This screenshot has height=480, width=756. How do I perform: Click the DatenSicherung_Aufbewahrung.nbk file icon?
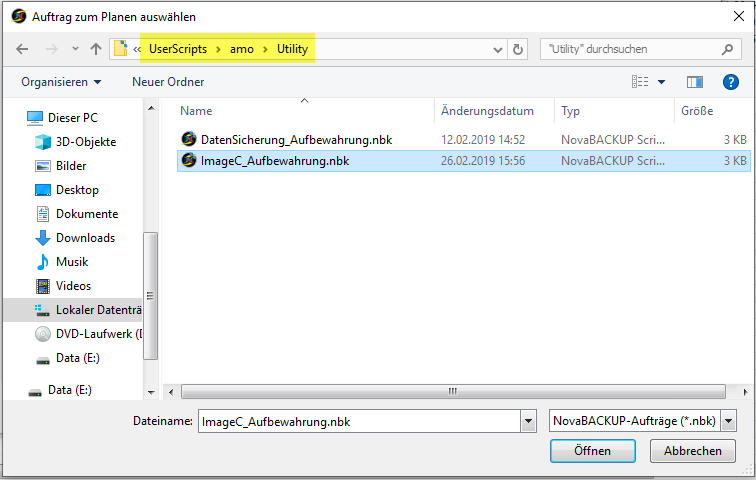tap(189, 139)
